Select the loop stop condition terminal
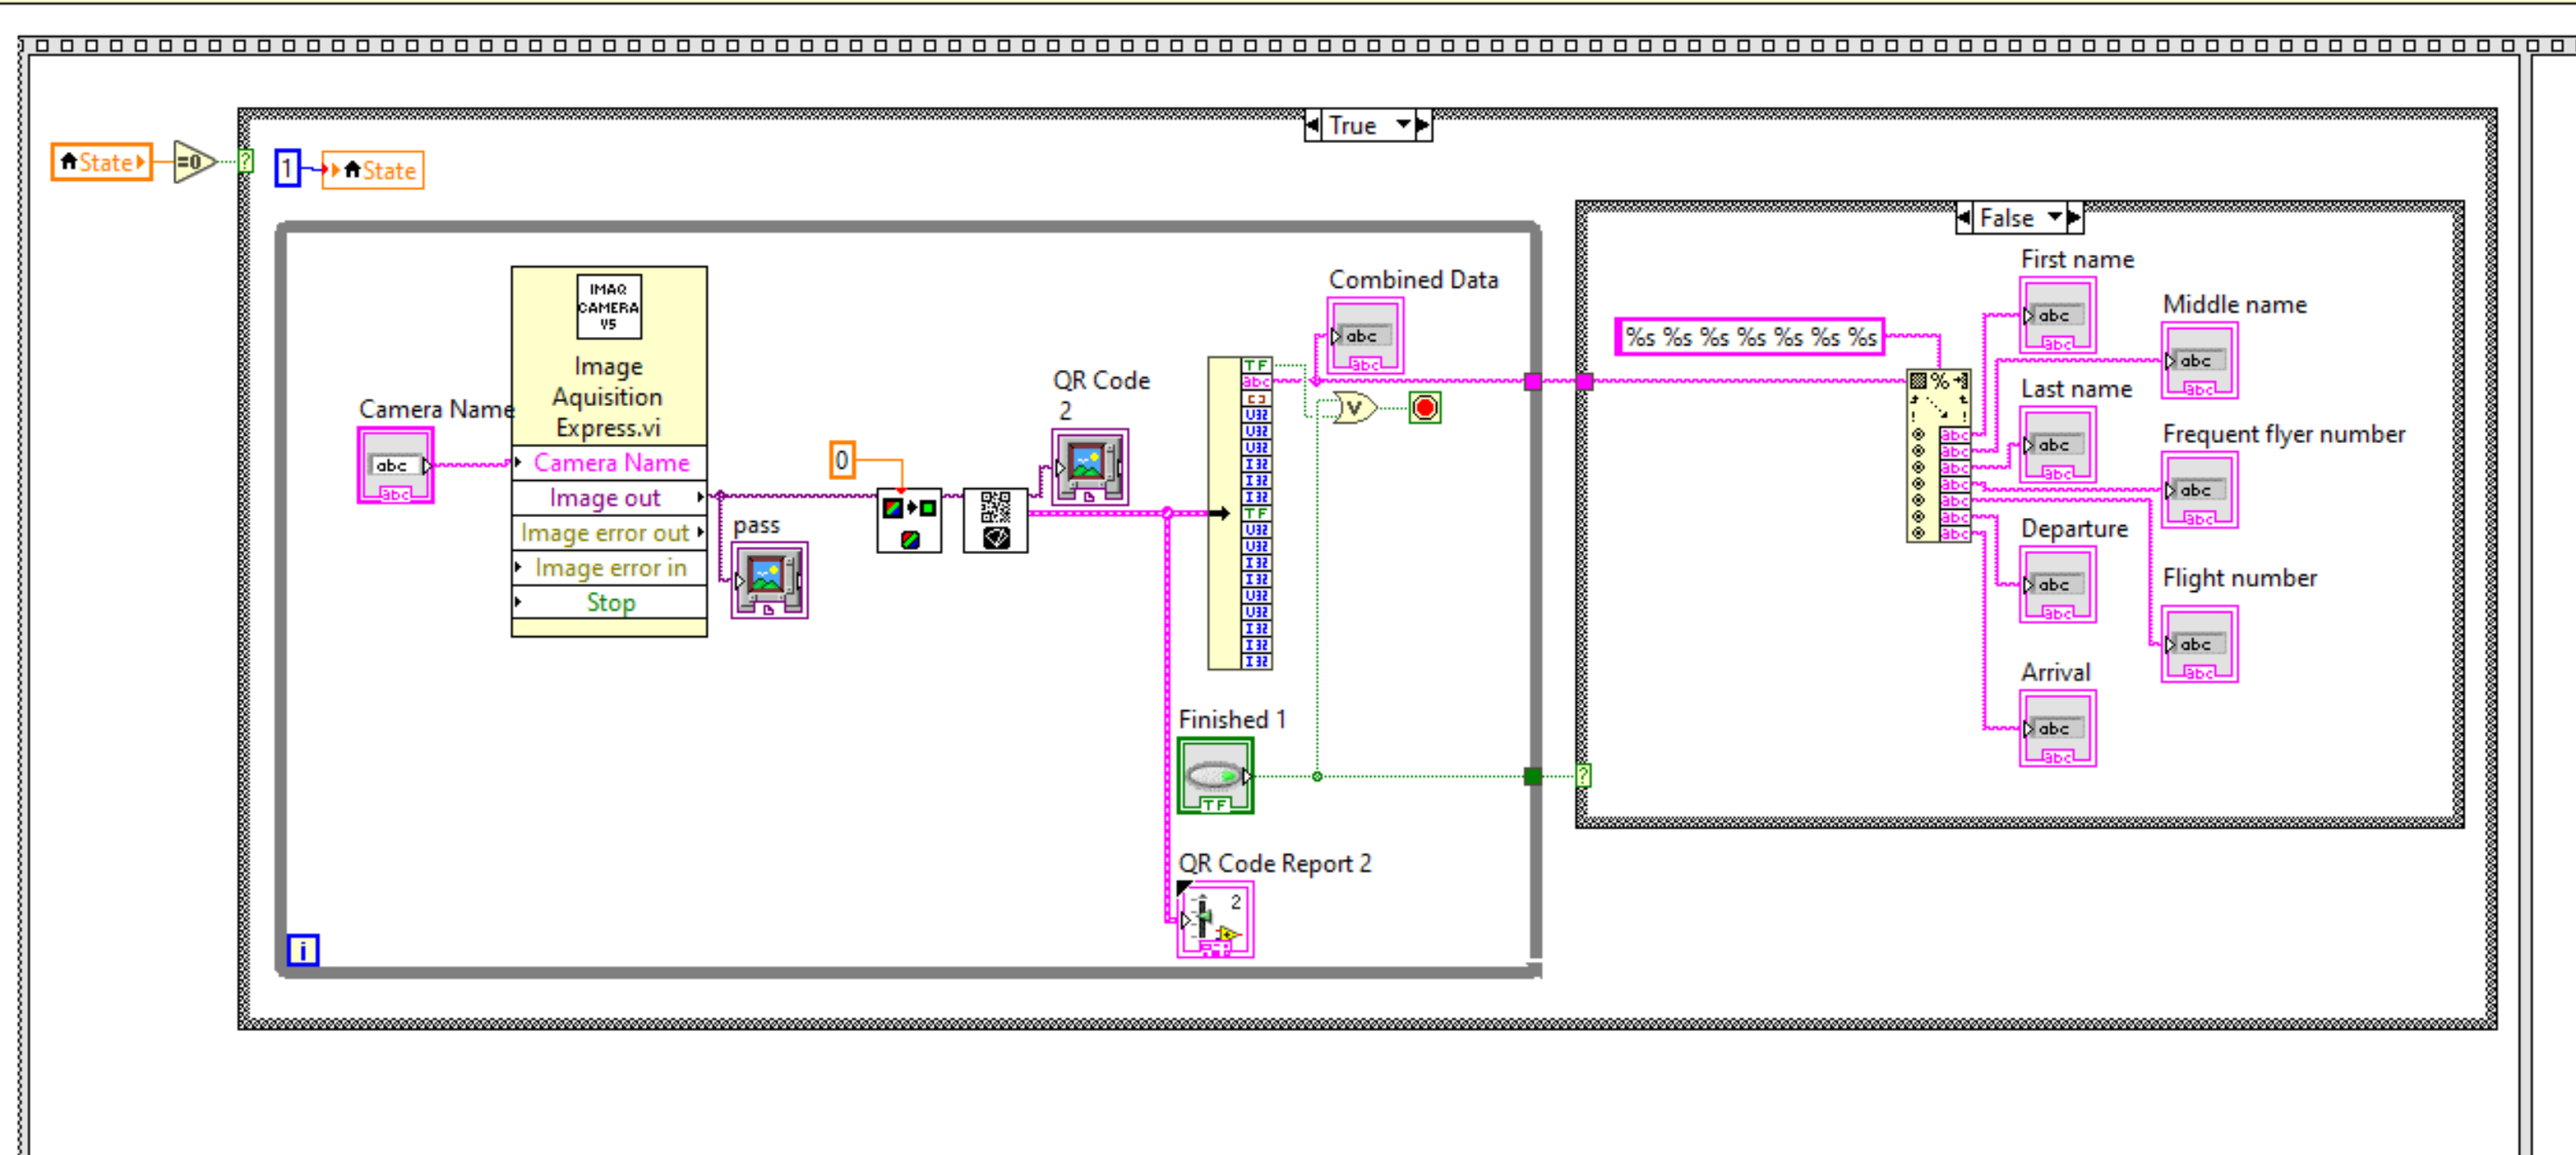The width and height of the screenshot is (2576, 1155). [1425, 408]
